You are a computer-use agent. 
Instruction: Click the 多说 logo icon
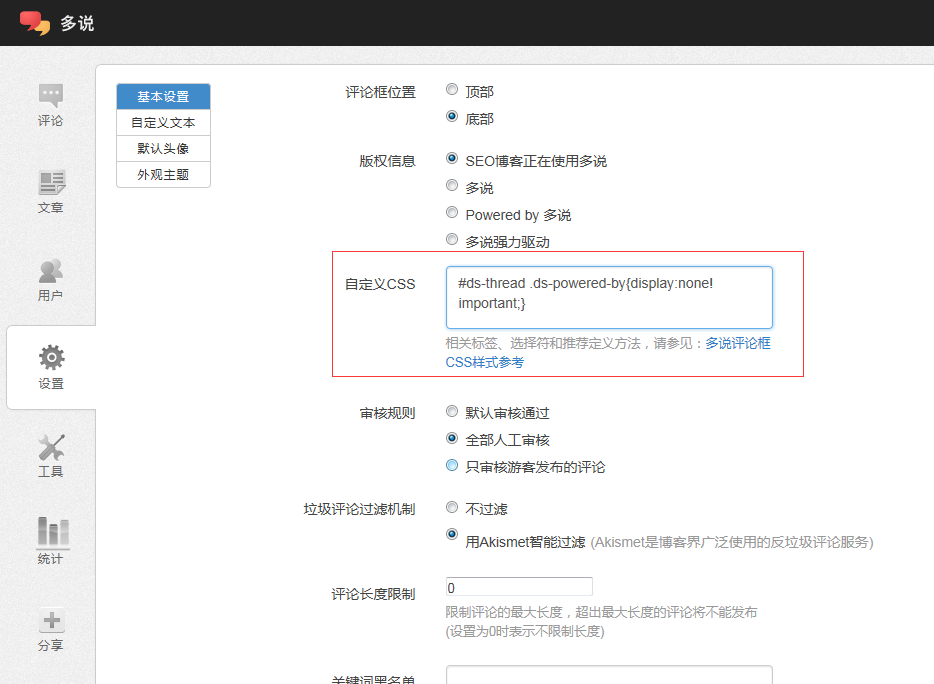(35, 23)
